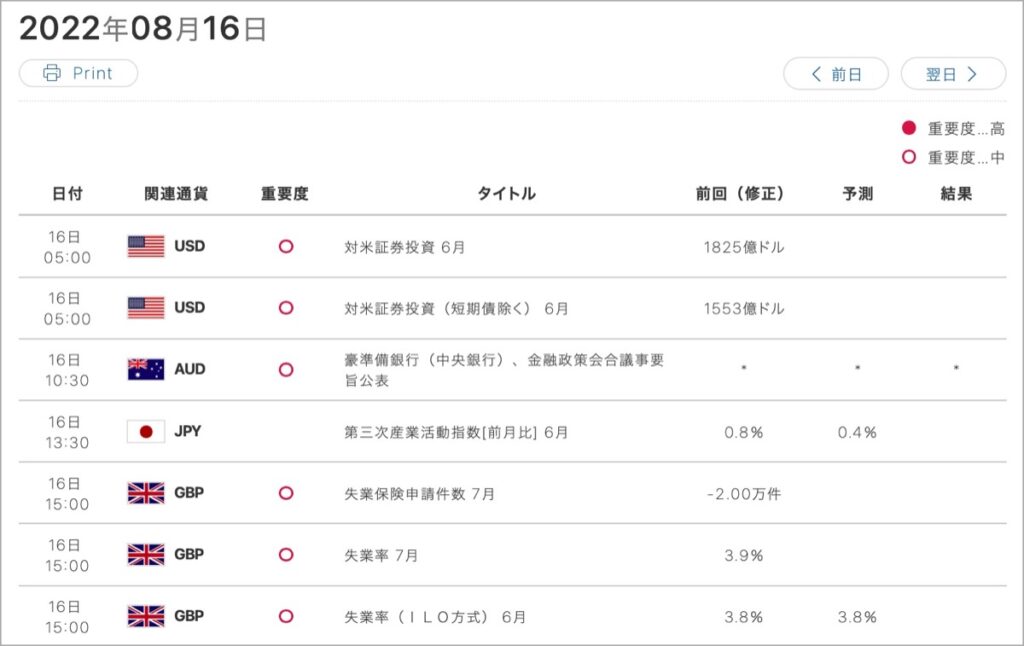1024x646 pixels.
Task: Click the AUD currency label
Action: pyautogui.click(x=190, y=369)
